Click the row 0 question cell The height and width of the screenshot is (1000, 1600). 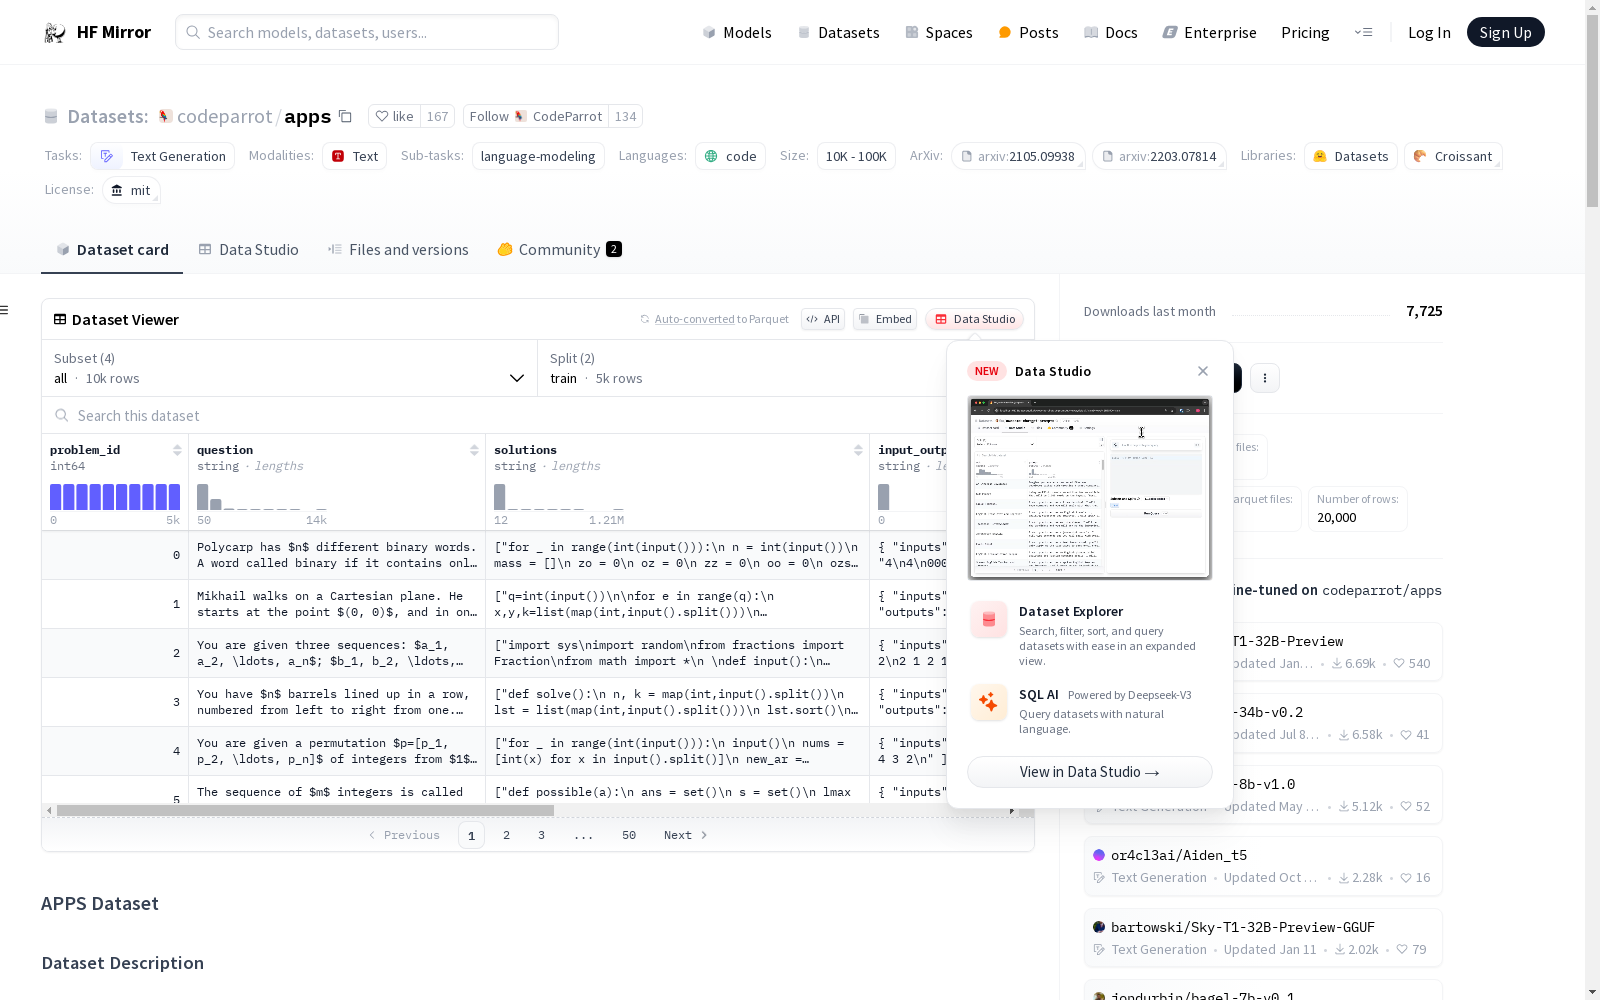(337, 555)
